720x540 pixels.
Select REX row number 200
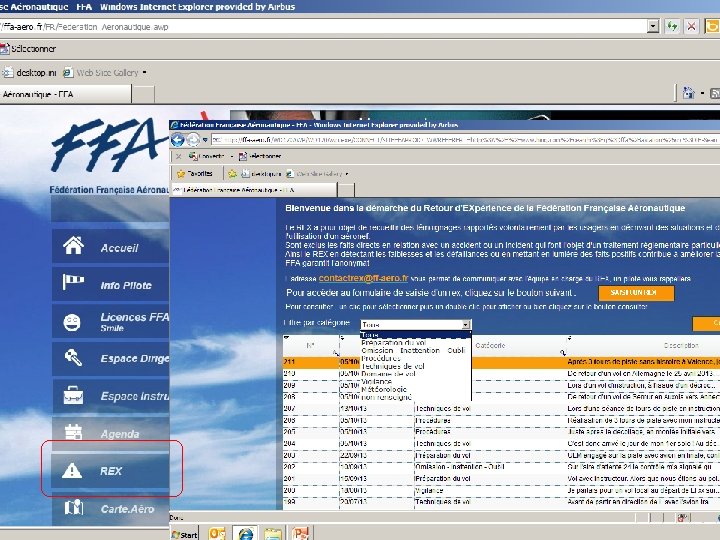click(x=501, y=490)
